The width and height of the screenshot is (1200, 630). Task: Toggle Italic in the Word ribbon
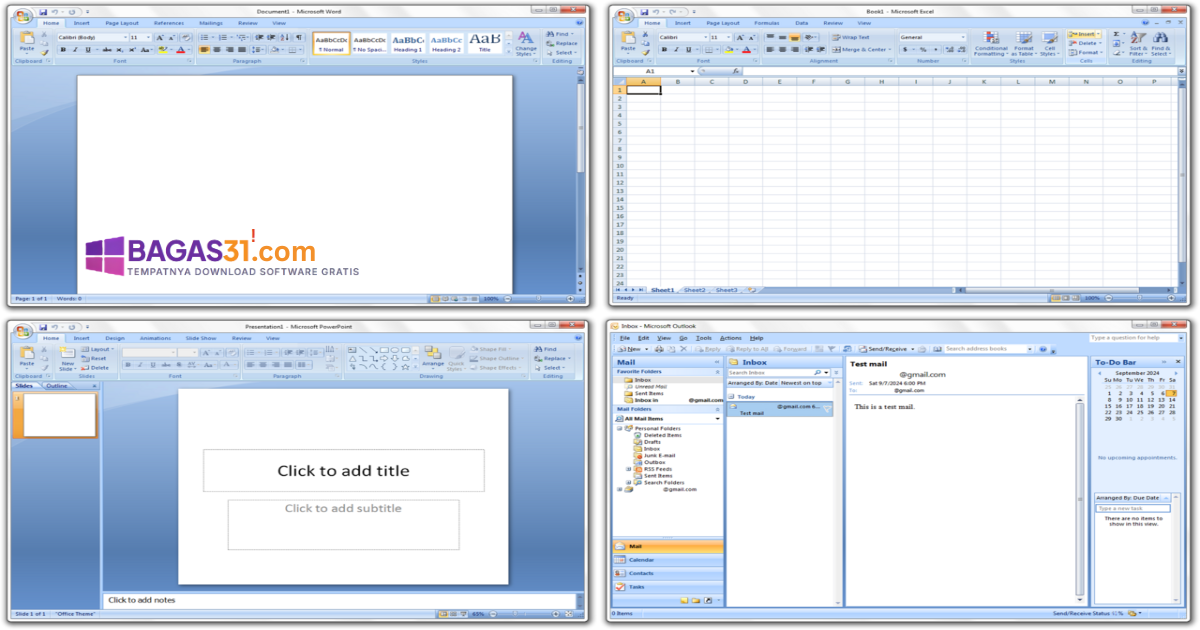pos(75,50)
